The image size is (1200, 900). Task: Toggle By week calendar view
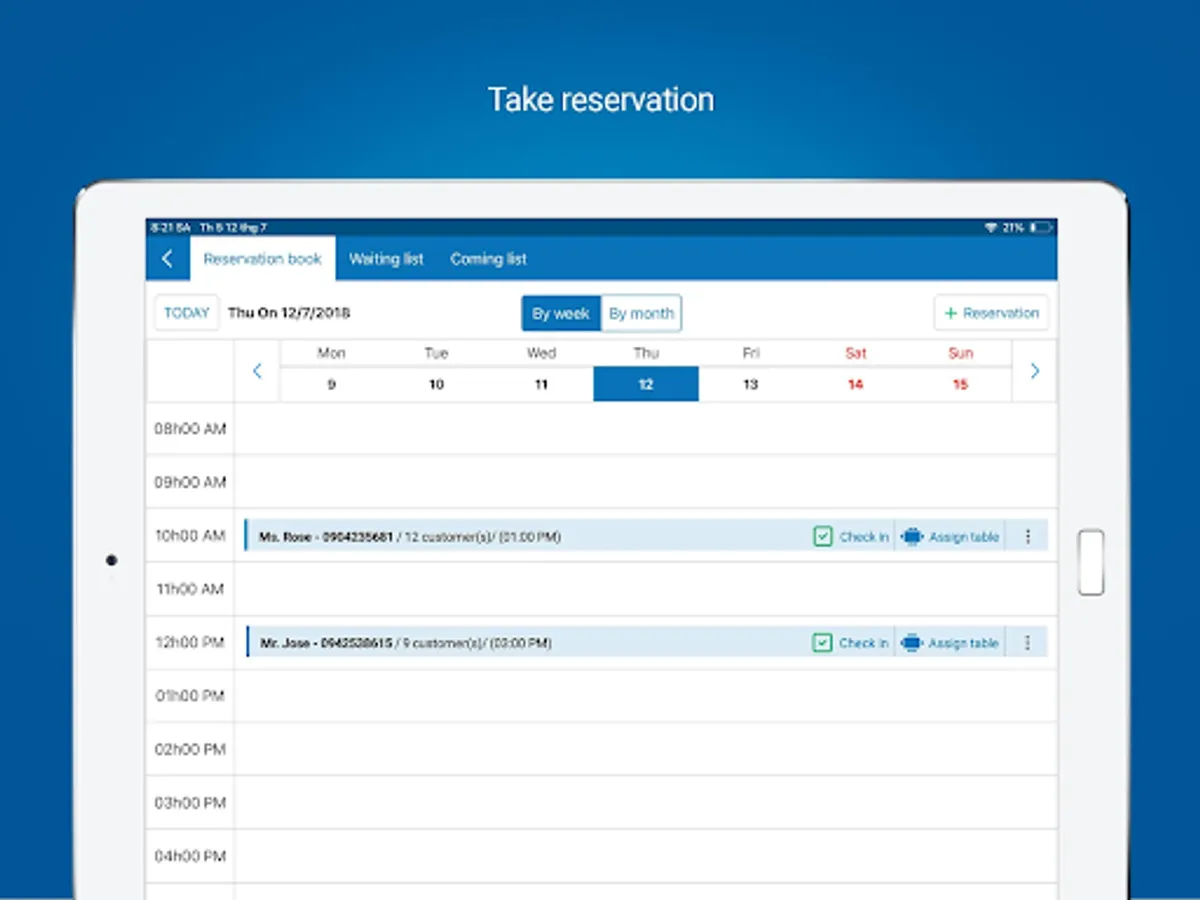(x=560, y=313)
